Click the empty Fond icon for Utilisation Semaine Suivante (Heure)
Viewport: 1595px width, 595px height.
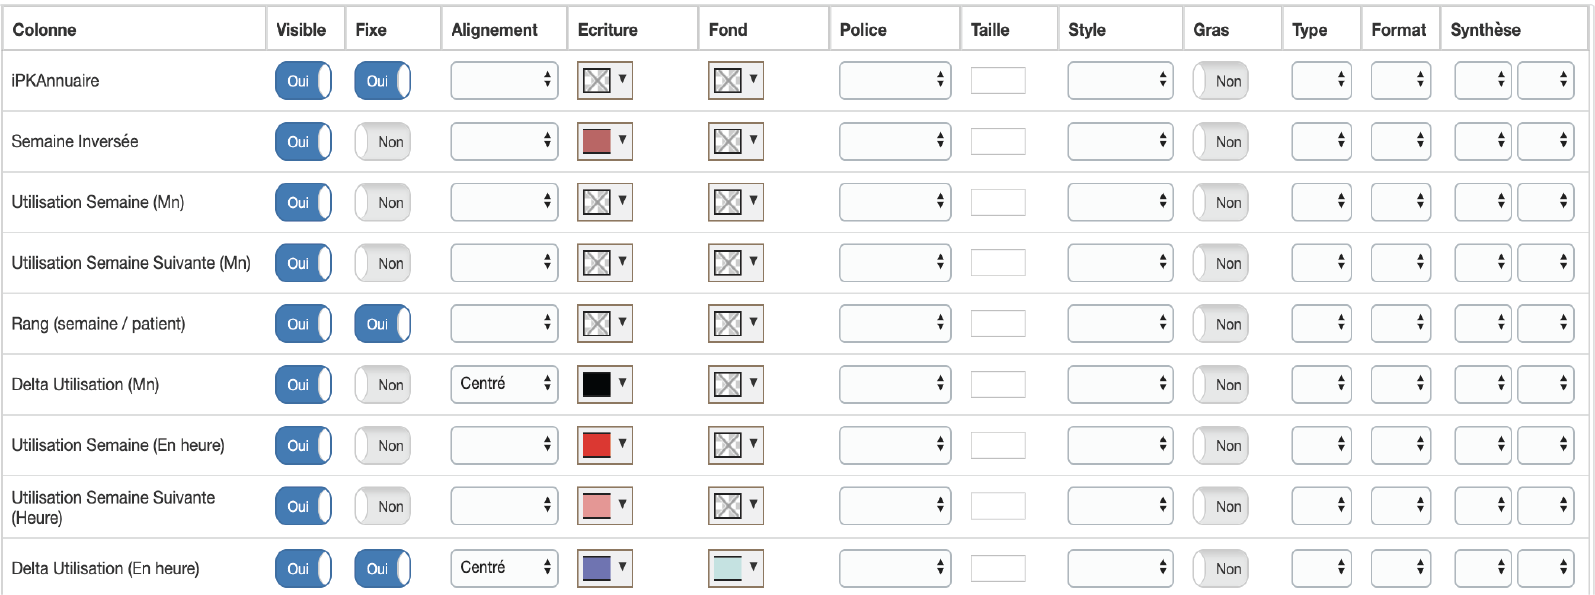click(x=736, y=507)
